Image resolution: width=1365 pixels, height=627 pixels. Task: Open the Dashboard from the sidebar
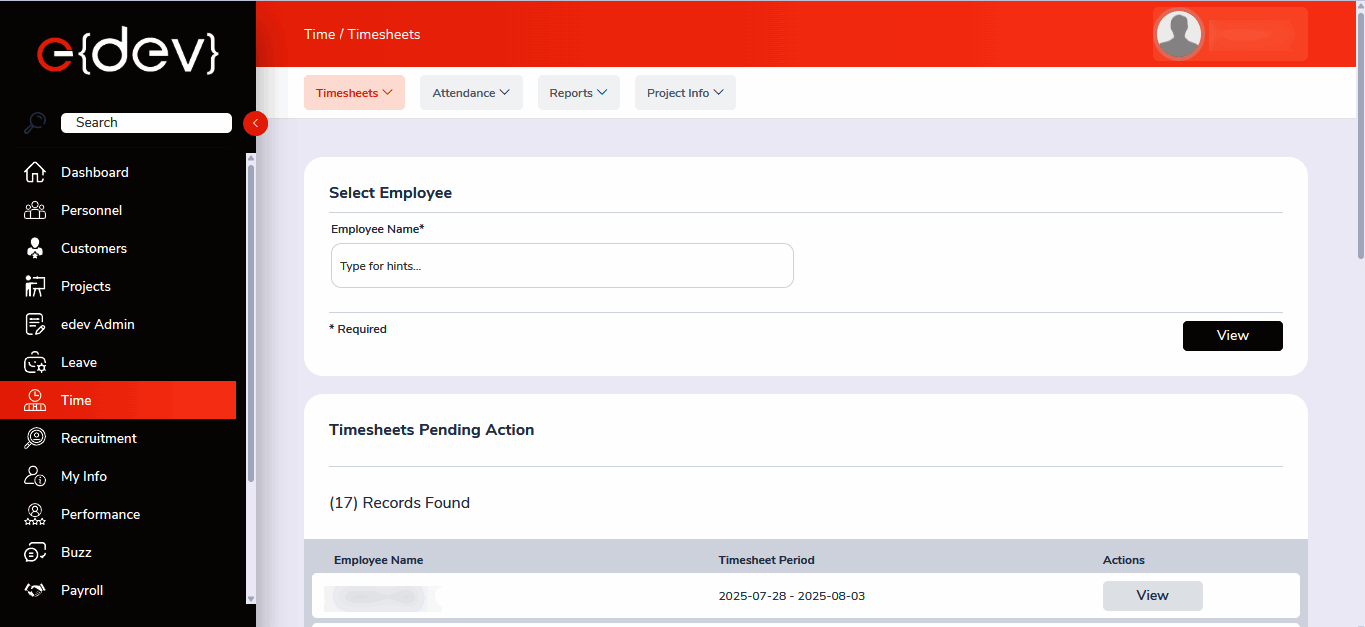point(94,172)
